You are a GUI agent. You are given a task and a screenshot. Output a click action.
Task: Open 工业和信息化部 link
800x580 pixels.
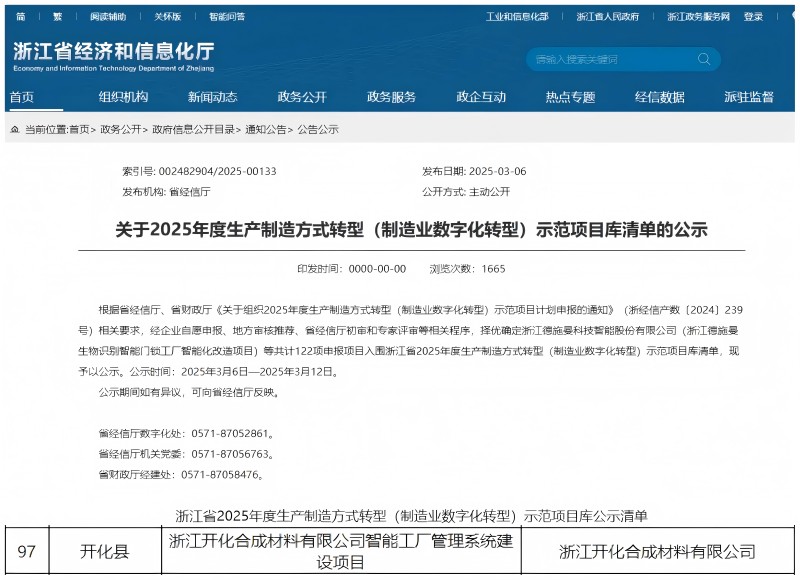[517, 17]
